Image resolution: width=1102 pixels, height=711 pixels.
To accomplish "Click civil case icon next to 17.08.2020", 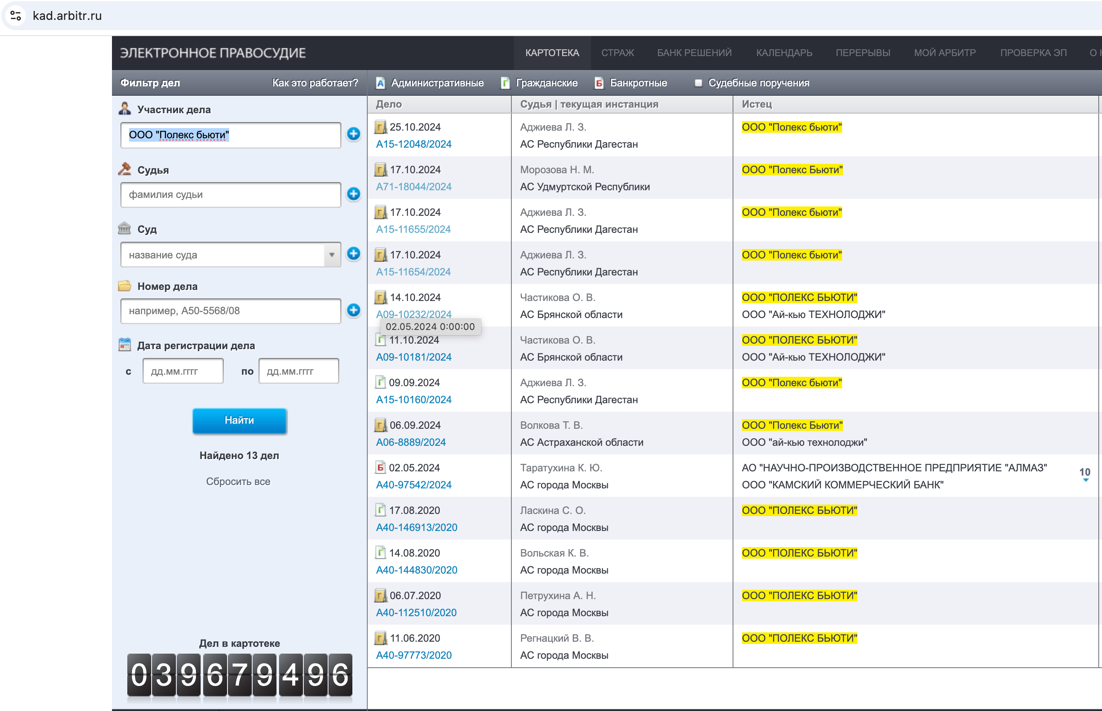I will pyautogui.click(x=380, y=510).
